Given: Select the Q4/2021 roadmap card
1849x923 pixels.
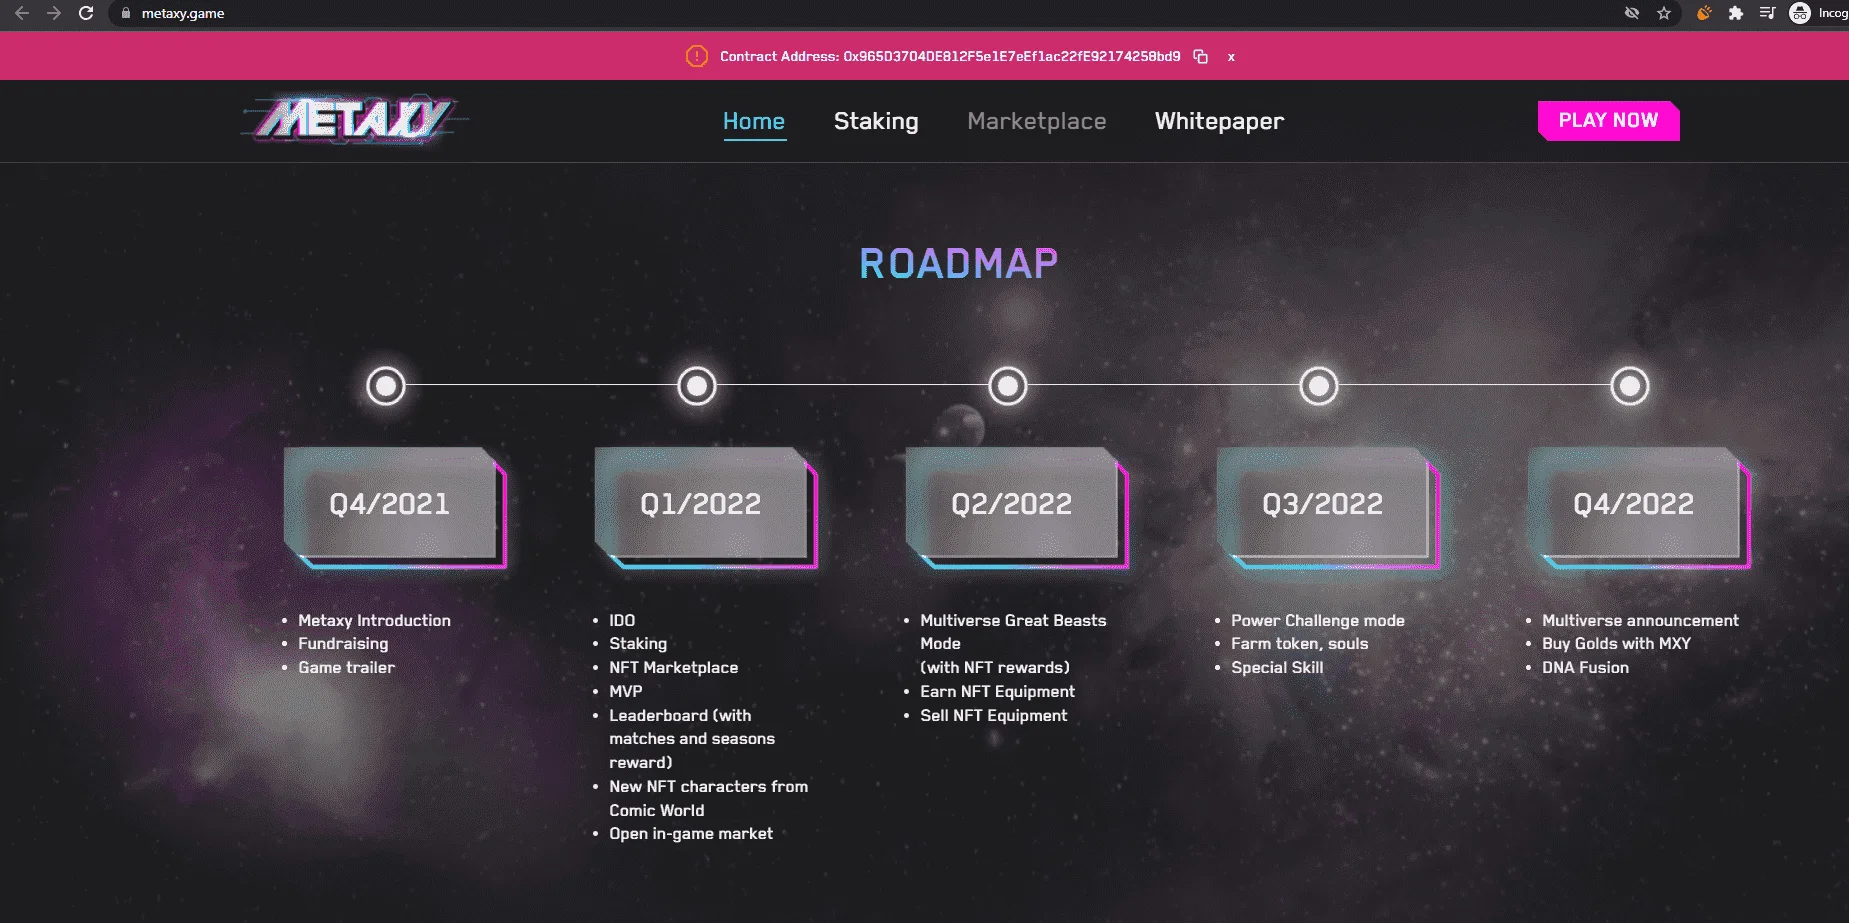Looking at the screenshot, I should [395, 507].
